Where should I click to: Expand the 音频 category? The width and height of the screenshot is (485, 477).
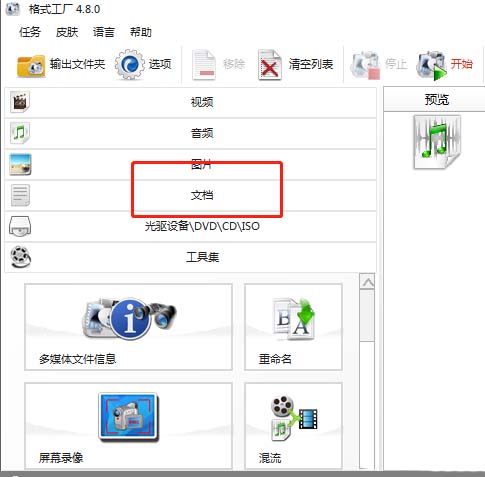pos(190,133)
